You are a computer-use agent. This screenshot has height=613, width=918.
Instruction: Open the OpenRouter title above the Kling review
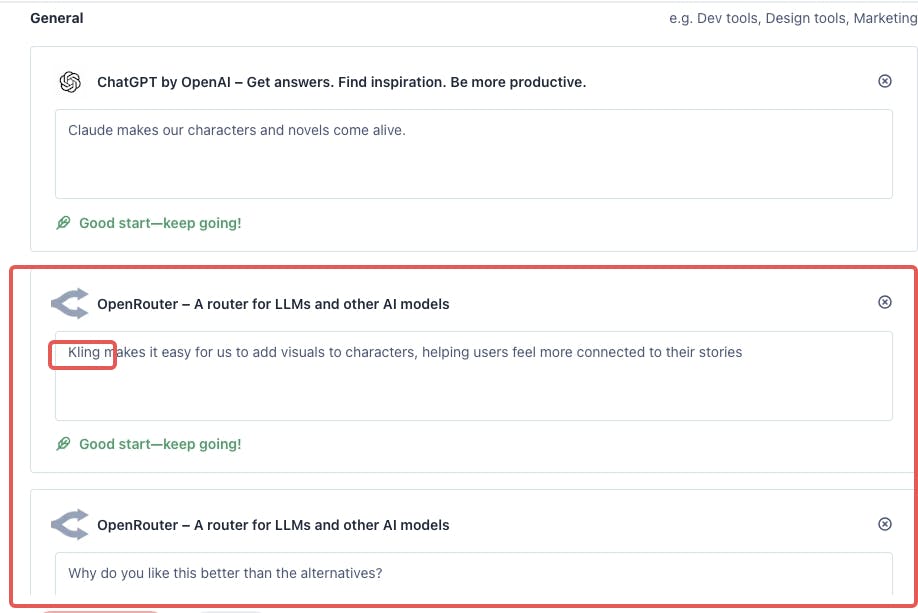273,304
